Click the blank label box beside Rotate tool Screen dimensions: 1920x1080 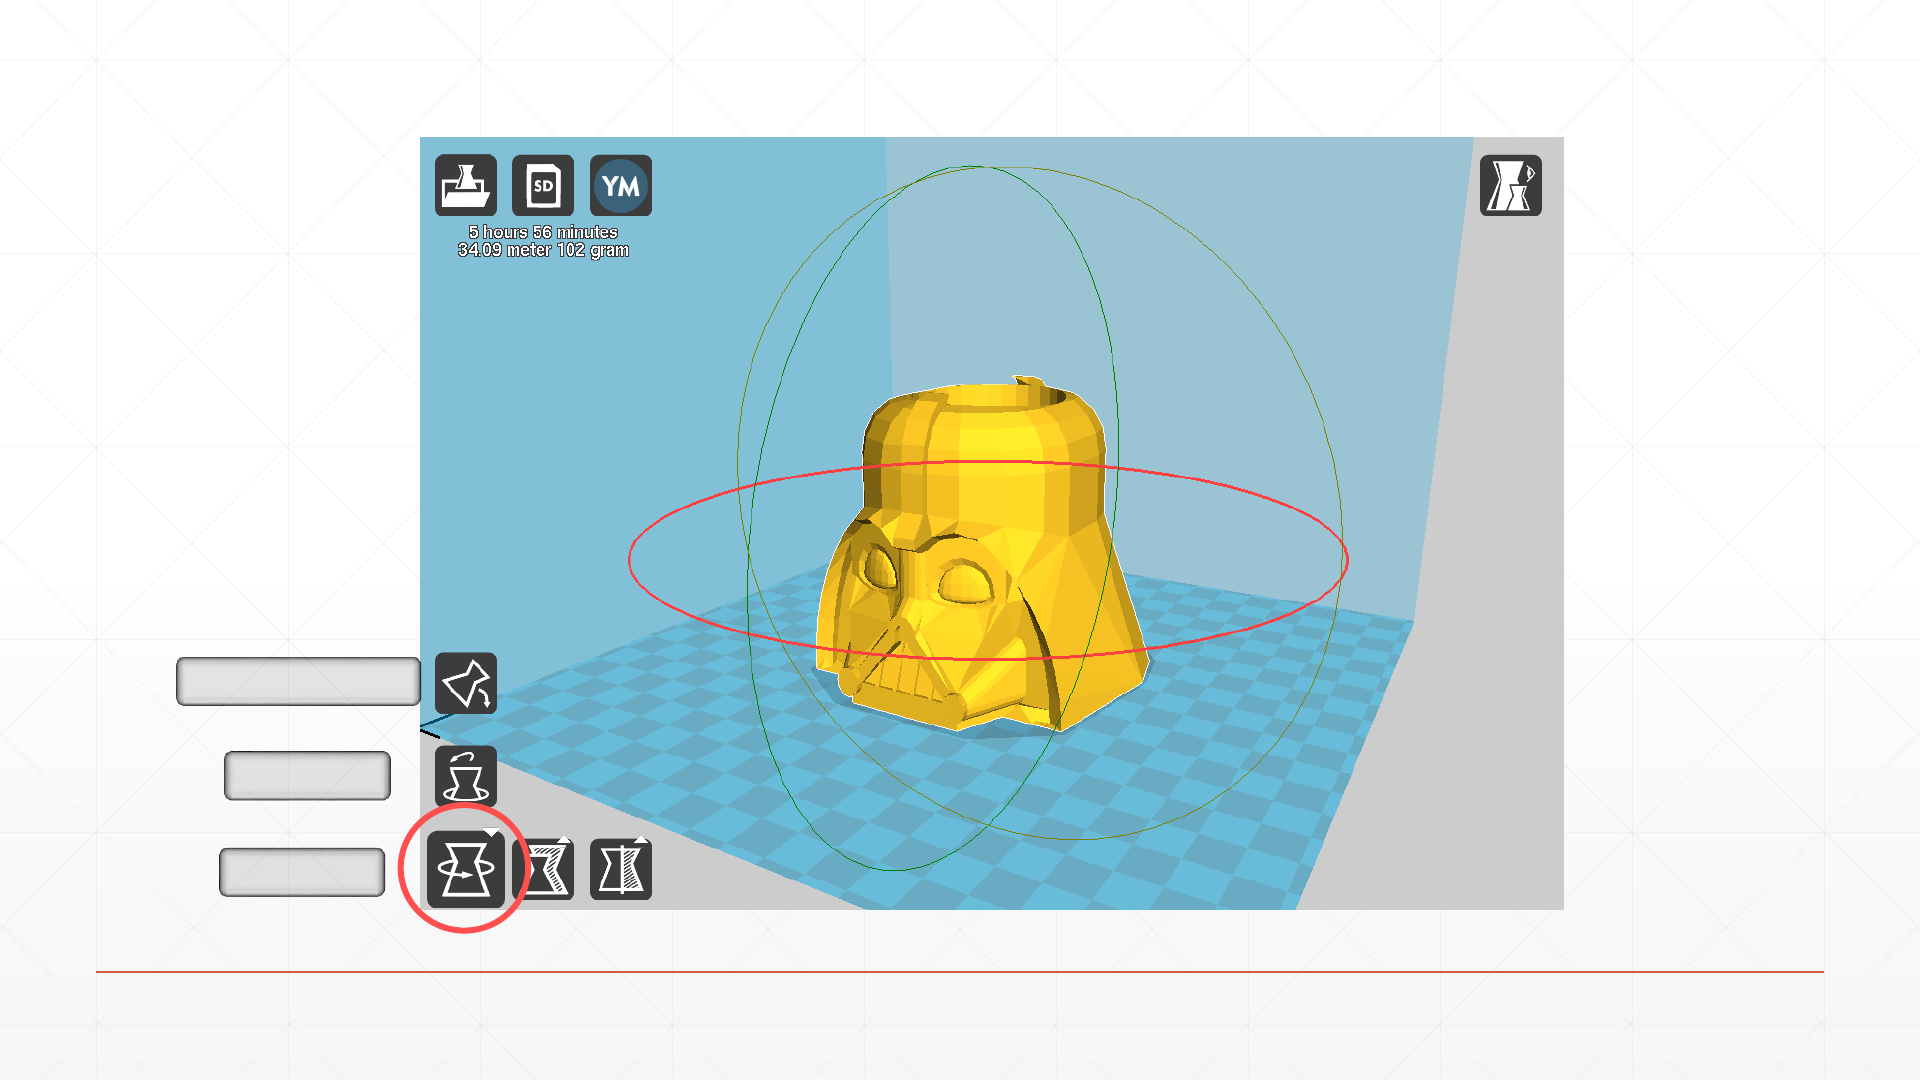pos(302,872)
